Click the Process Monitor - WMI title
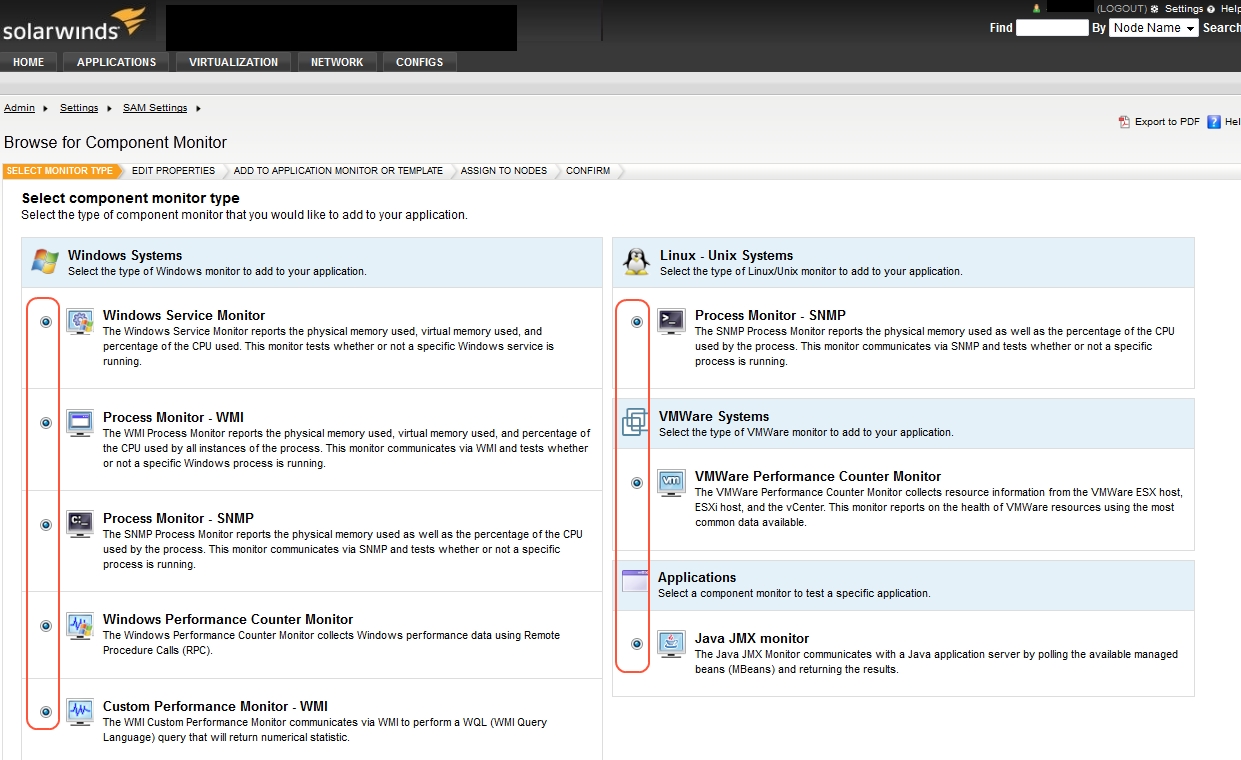Image resolution: width=1241 pixels, height=760 pixels. pyautogui.click(x=173, y=417)
